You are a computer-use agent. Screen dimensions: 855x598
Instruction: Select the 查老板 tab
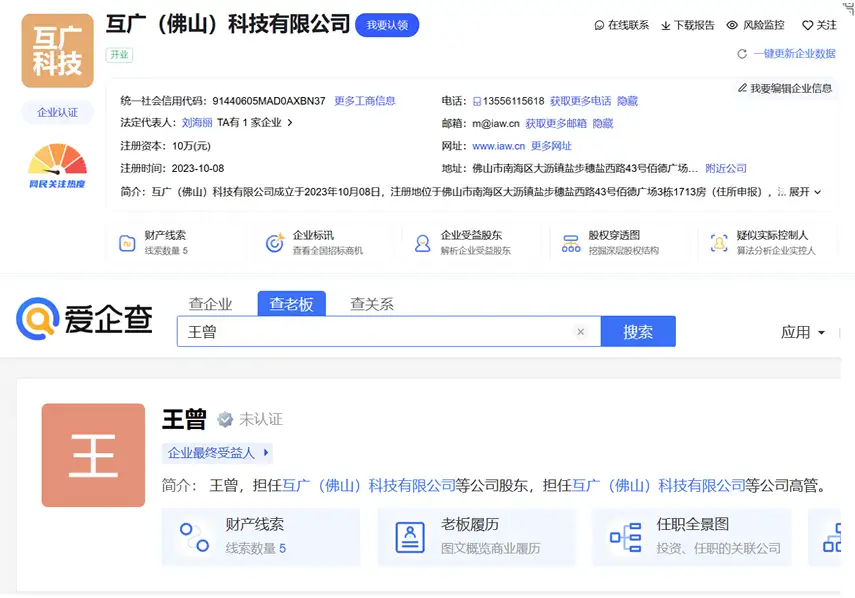coord(292,304)
